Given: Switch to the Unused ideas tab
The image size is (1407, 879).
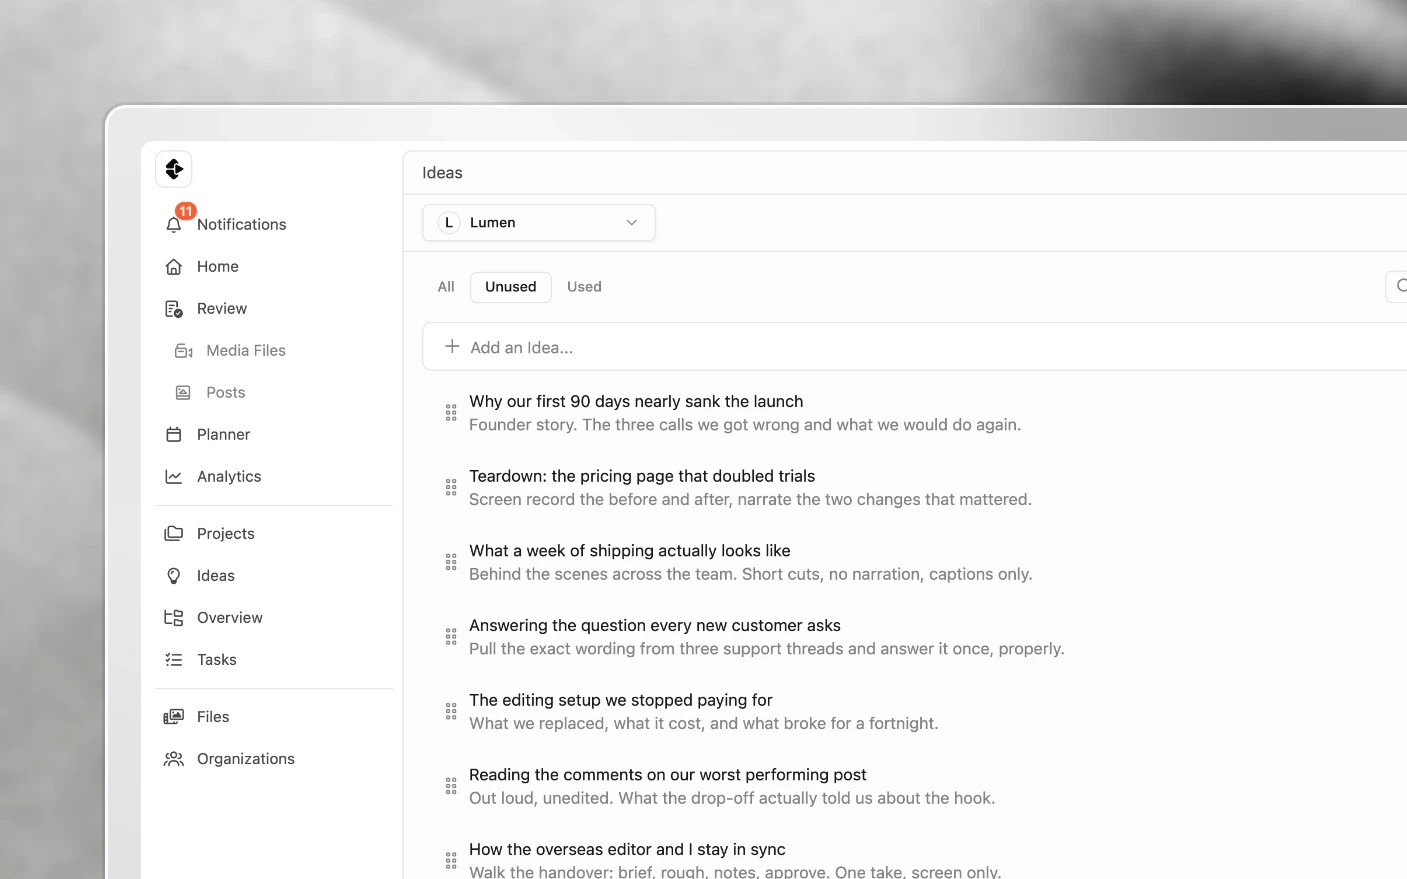Looking at the screenshot, I should [x=511, y=287].
